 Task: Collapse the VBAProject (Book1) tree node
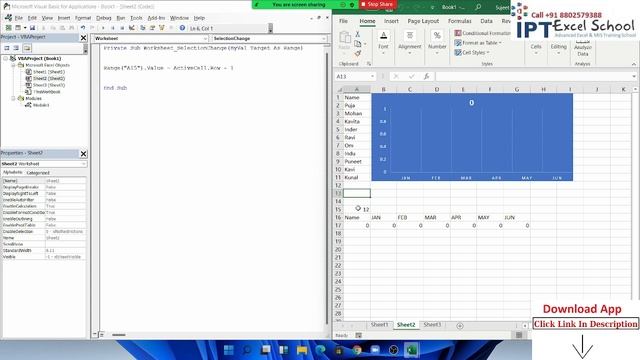point(6,58)
